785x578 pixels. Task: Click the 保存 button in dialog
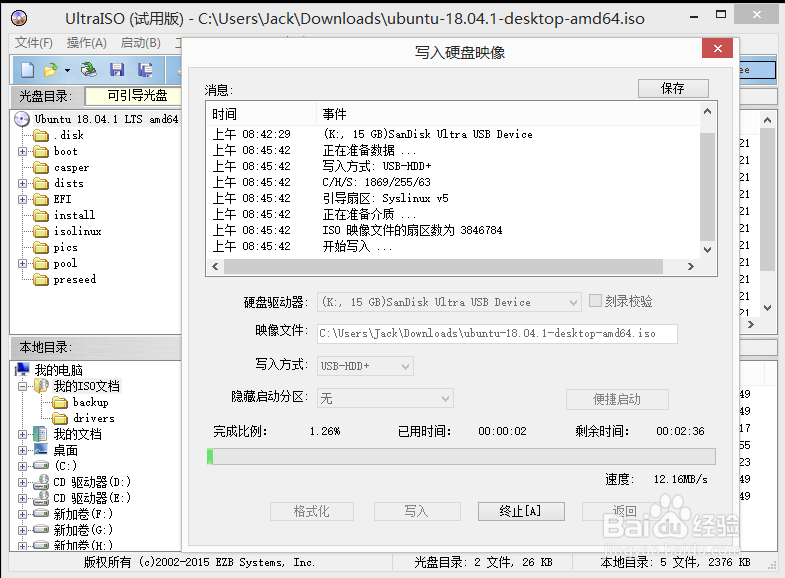[x=673, y=89]
